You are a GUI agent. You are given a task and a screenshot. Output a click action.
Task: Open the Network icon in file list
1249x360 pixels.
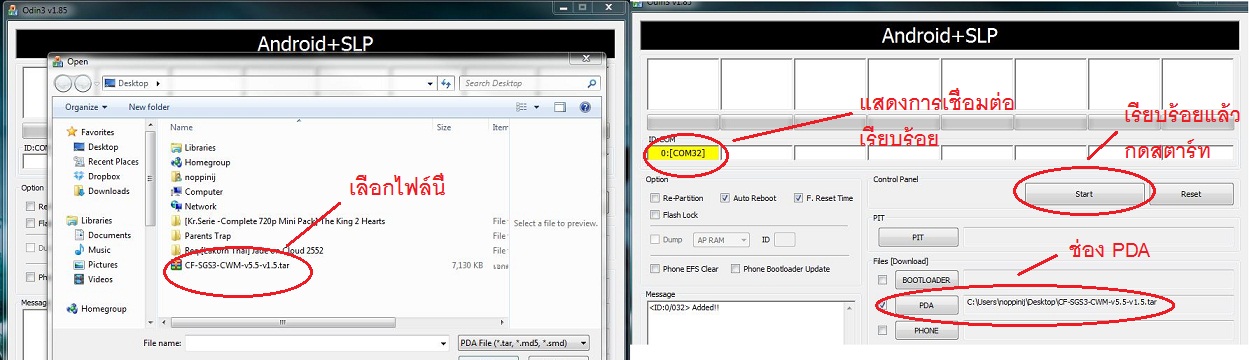tap(176, 206)
